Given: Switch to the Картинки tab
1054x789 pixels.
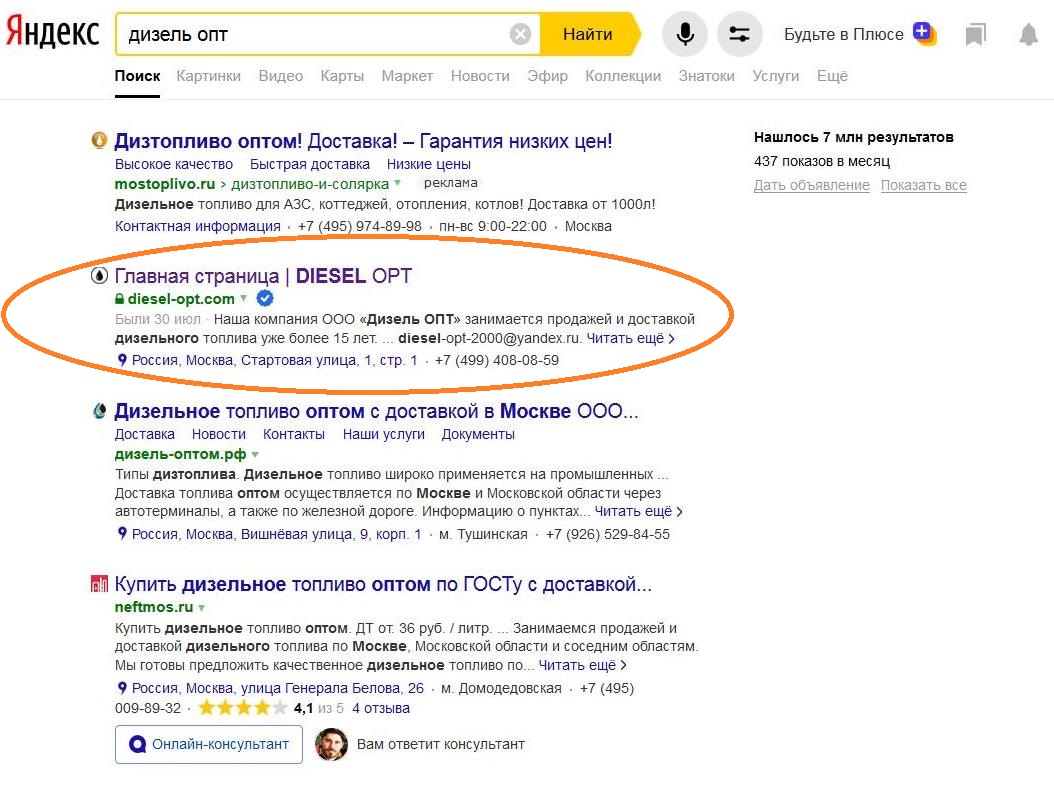Looking at the screenshot, I should [x=208, y=76].
